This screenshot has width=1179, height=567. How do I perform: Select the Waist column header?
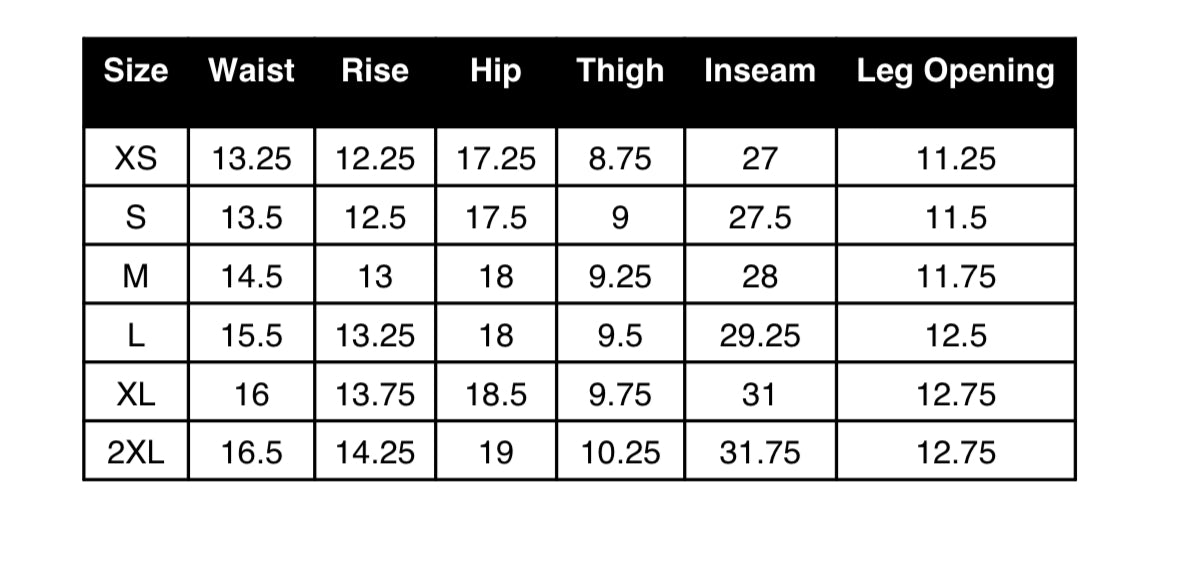click(251, 71)
